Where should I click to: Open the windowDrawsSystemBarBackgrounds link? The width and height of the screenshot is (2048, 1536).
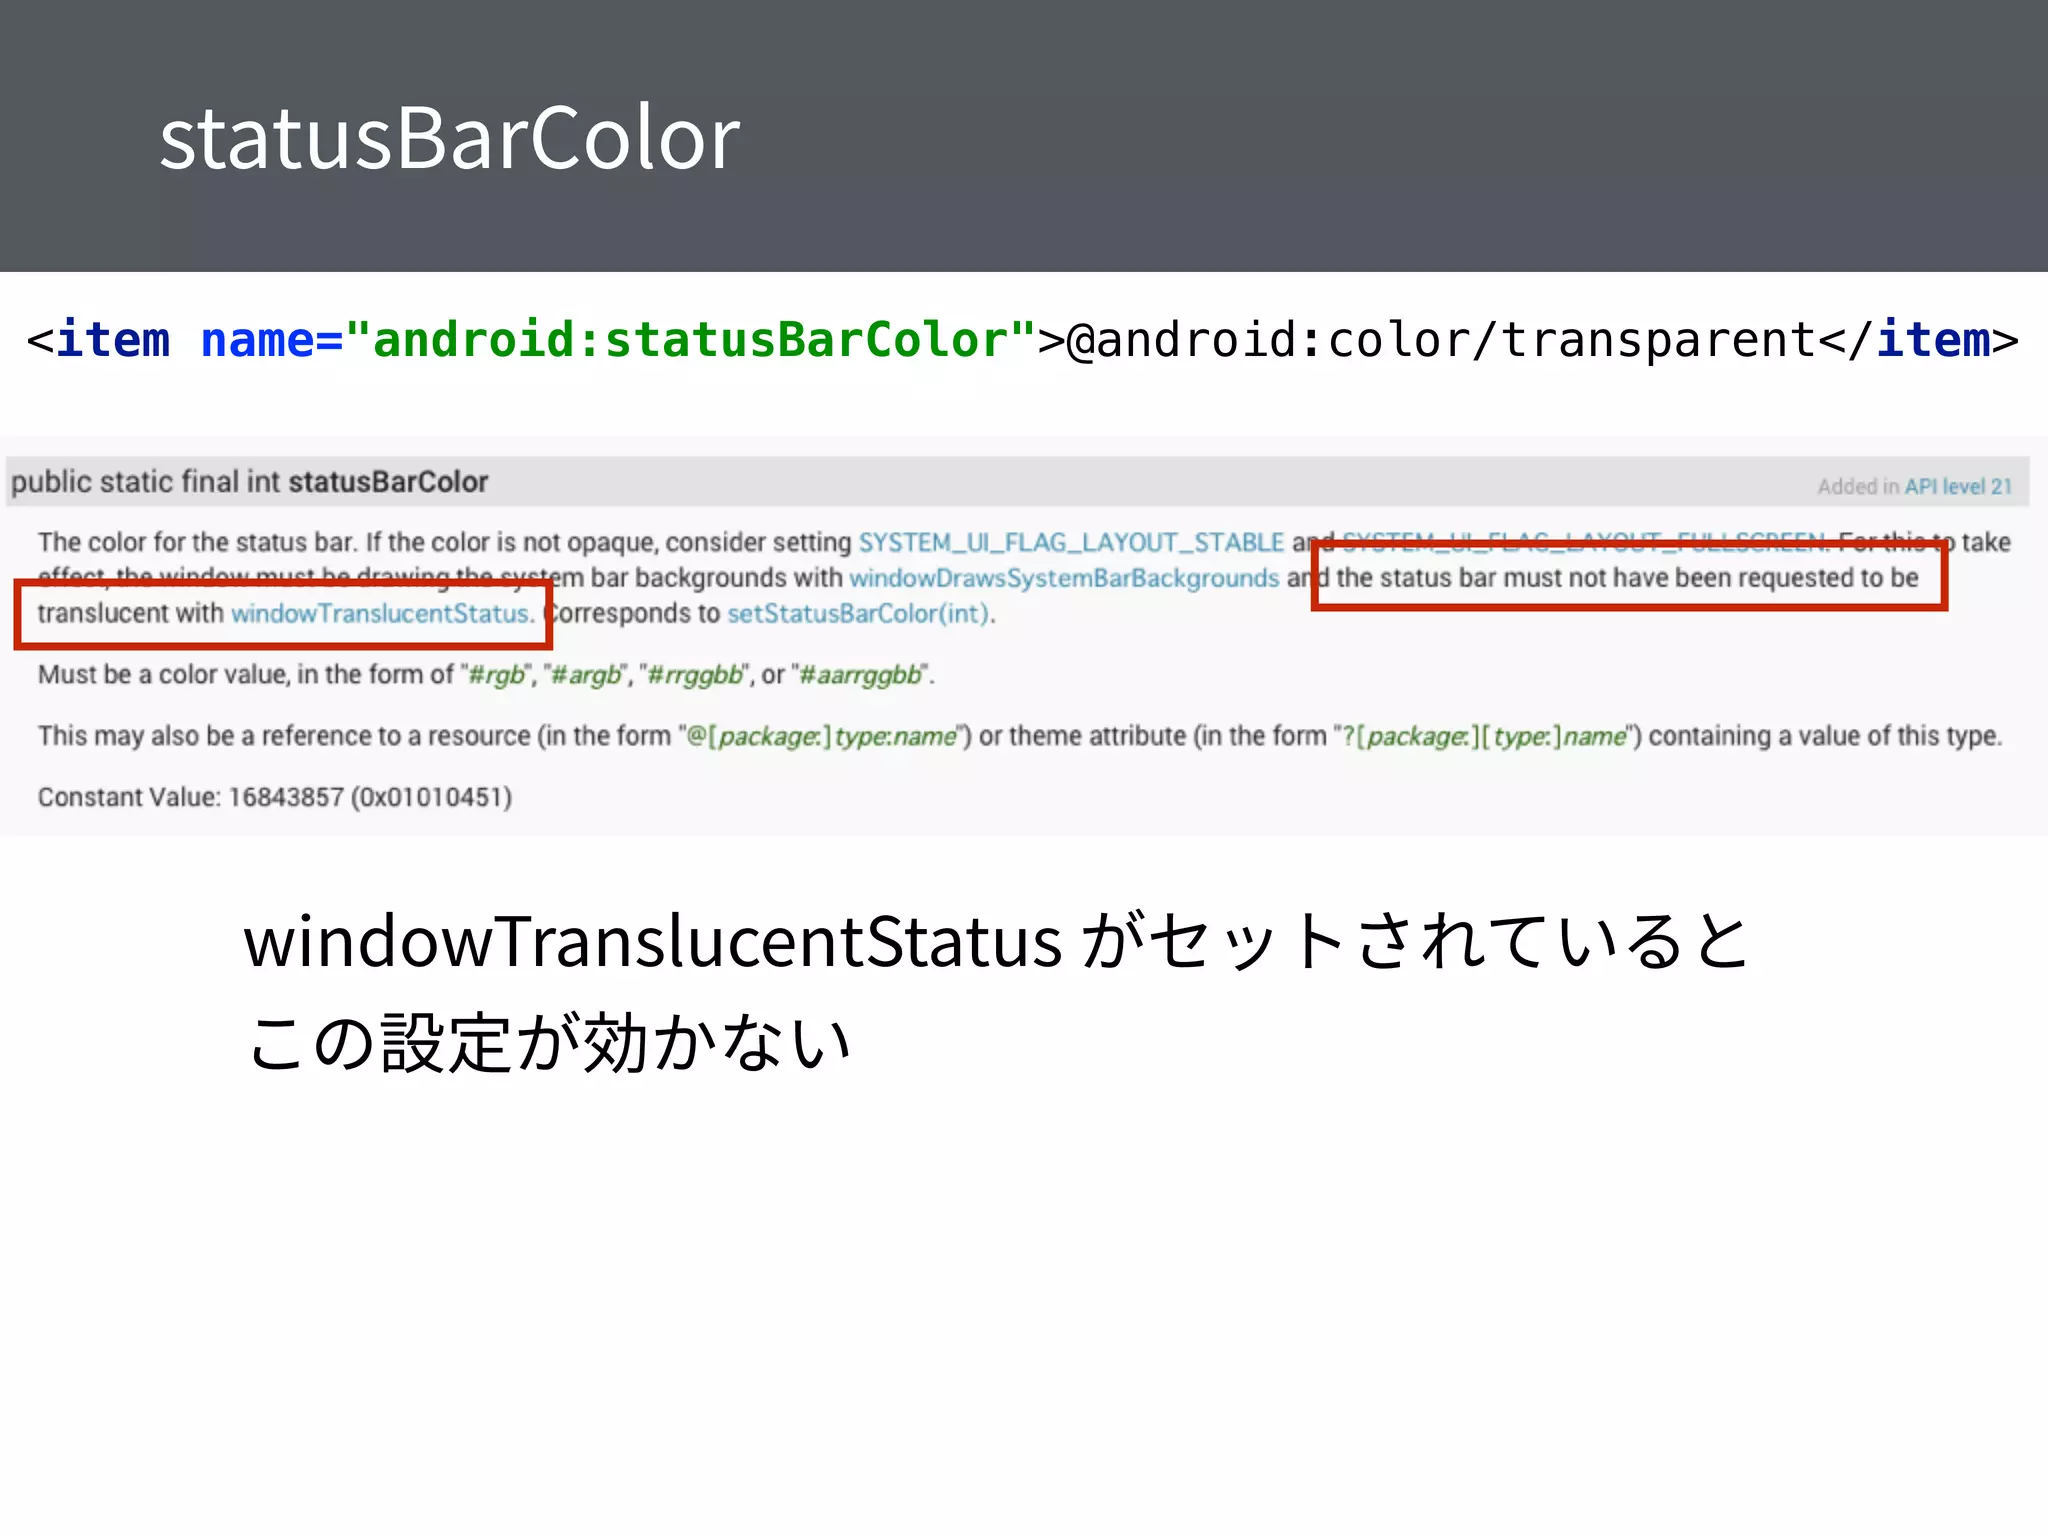1064,578
